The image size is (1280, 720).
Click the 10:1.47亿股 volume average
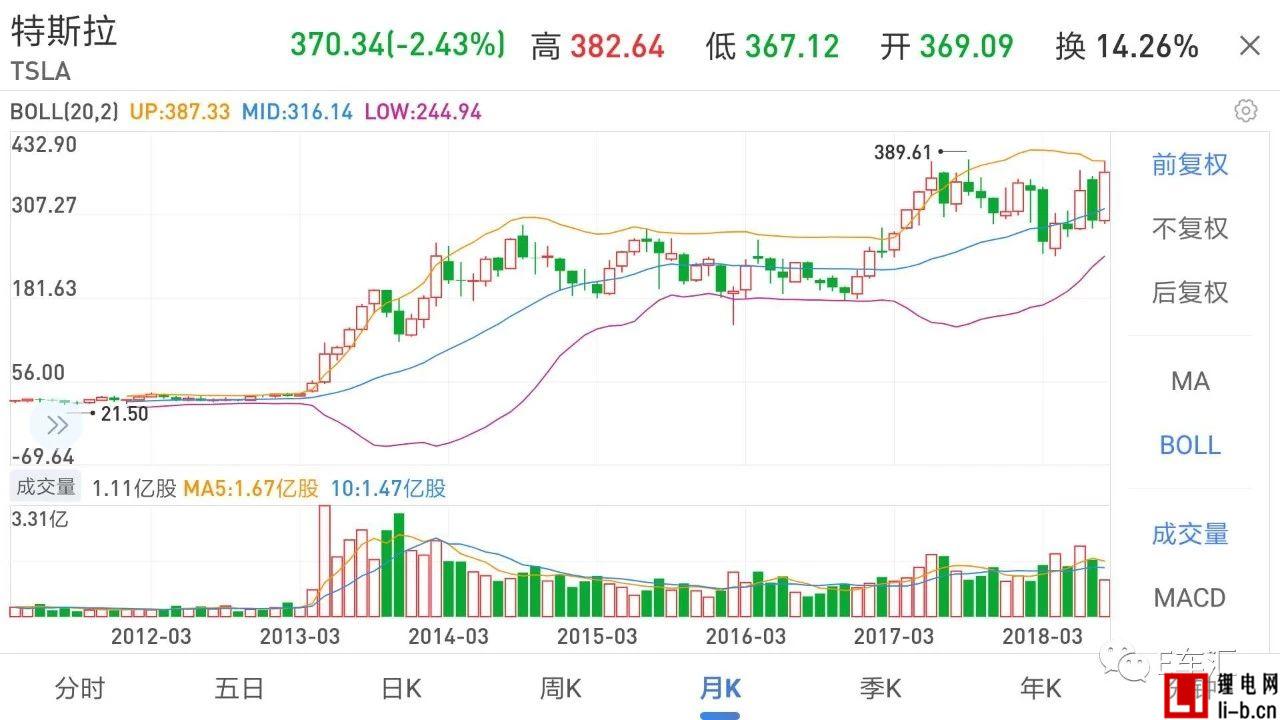click(x=387, y=488)
